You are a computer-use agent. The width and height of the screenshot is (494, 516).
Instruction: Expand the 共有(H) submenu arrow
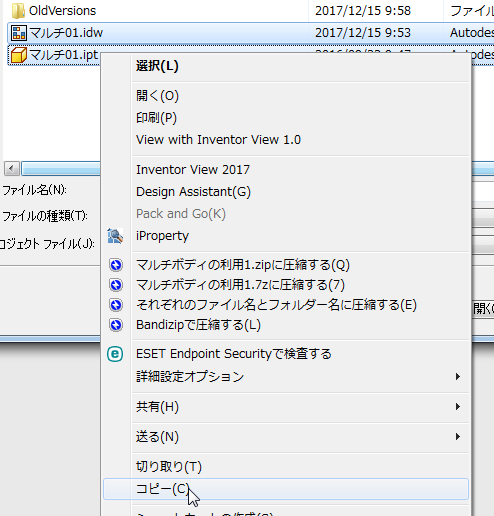click(x=458, y=407)
